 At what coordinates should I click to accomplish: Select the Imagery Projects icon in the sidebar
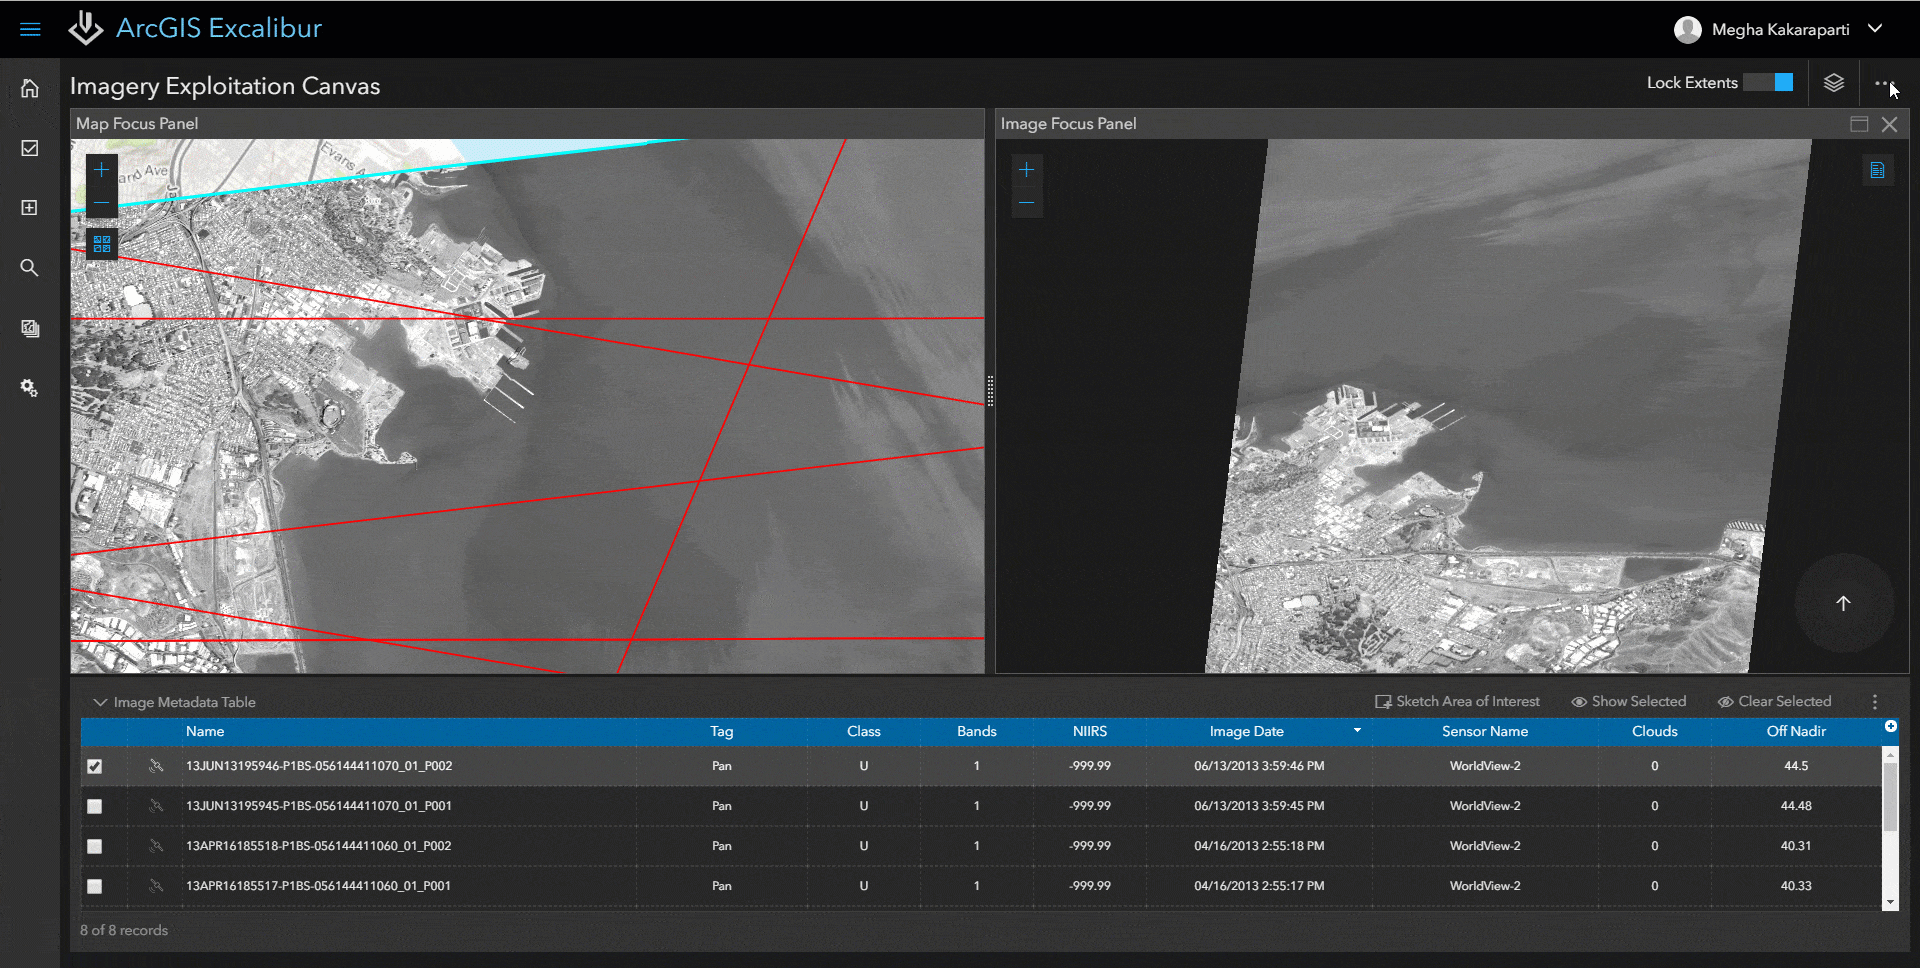pos(30,328)
